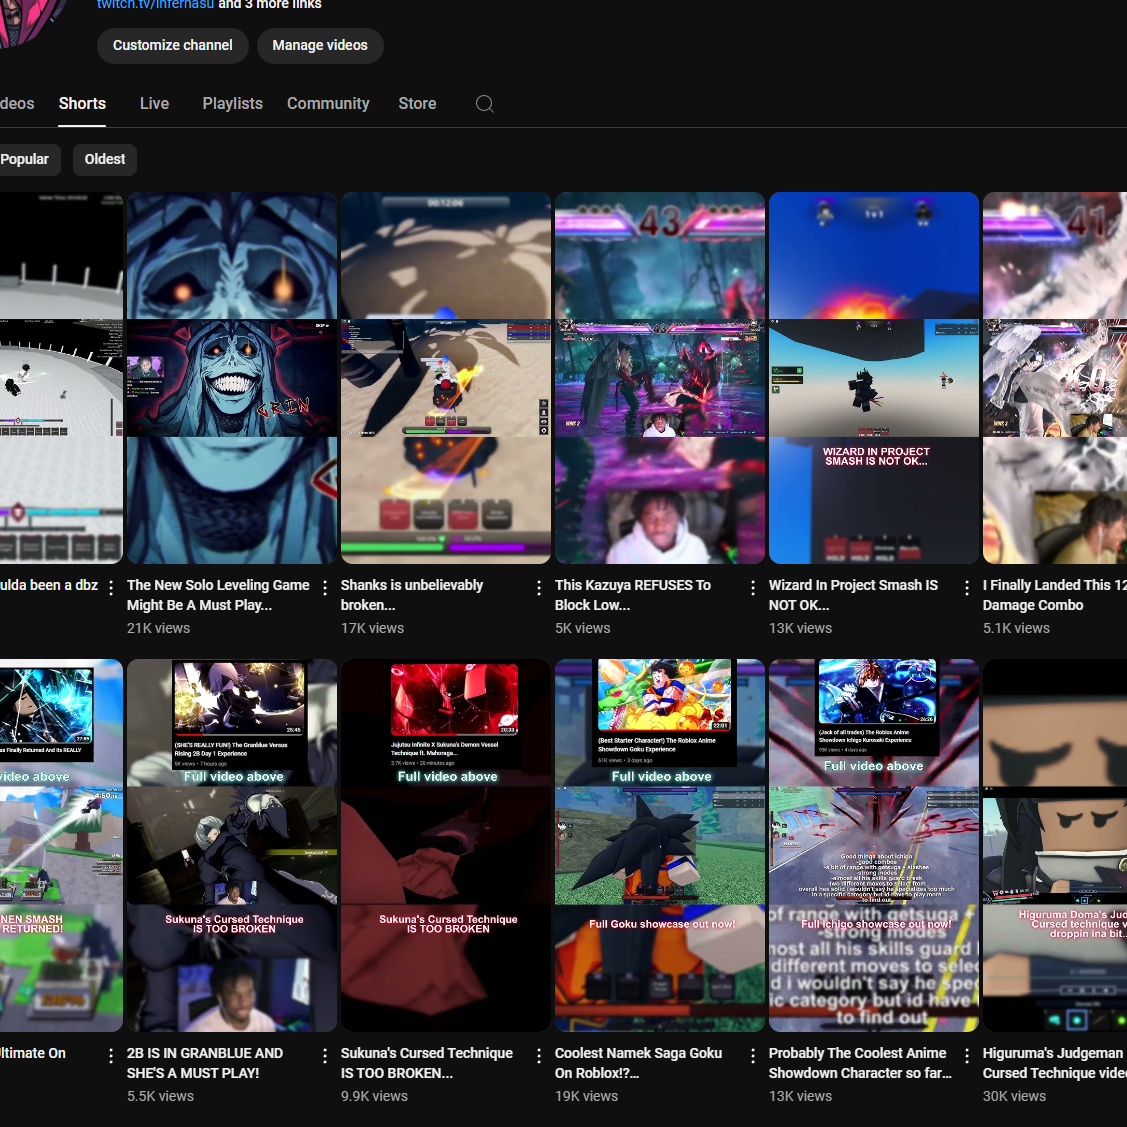This screenshot has height=1127, width=1127.
Task: Open options for Coolest Anime Showdown Character short
Action: (x=967, y=1056)
